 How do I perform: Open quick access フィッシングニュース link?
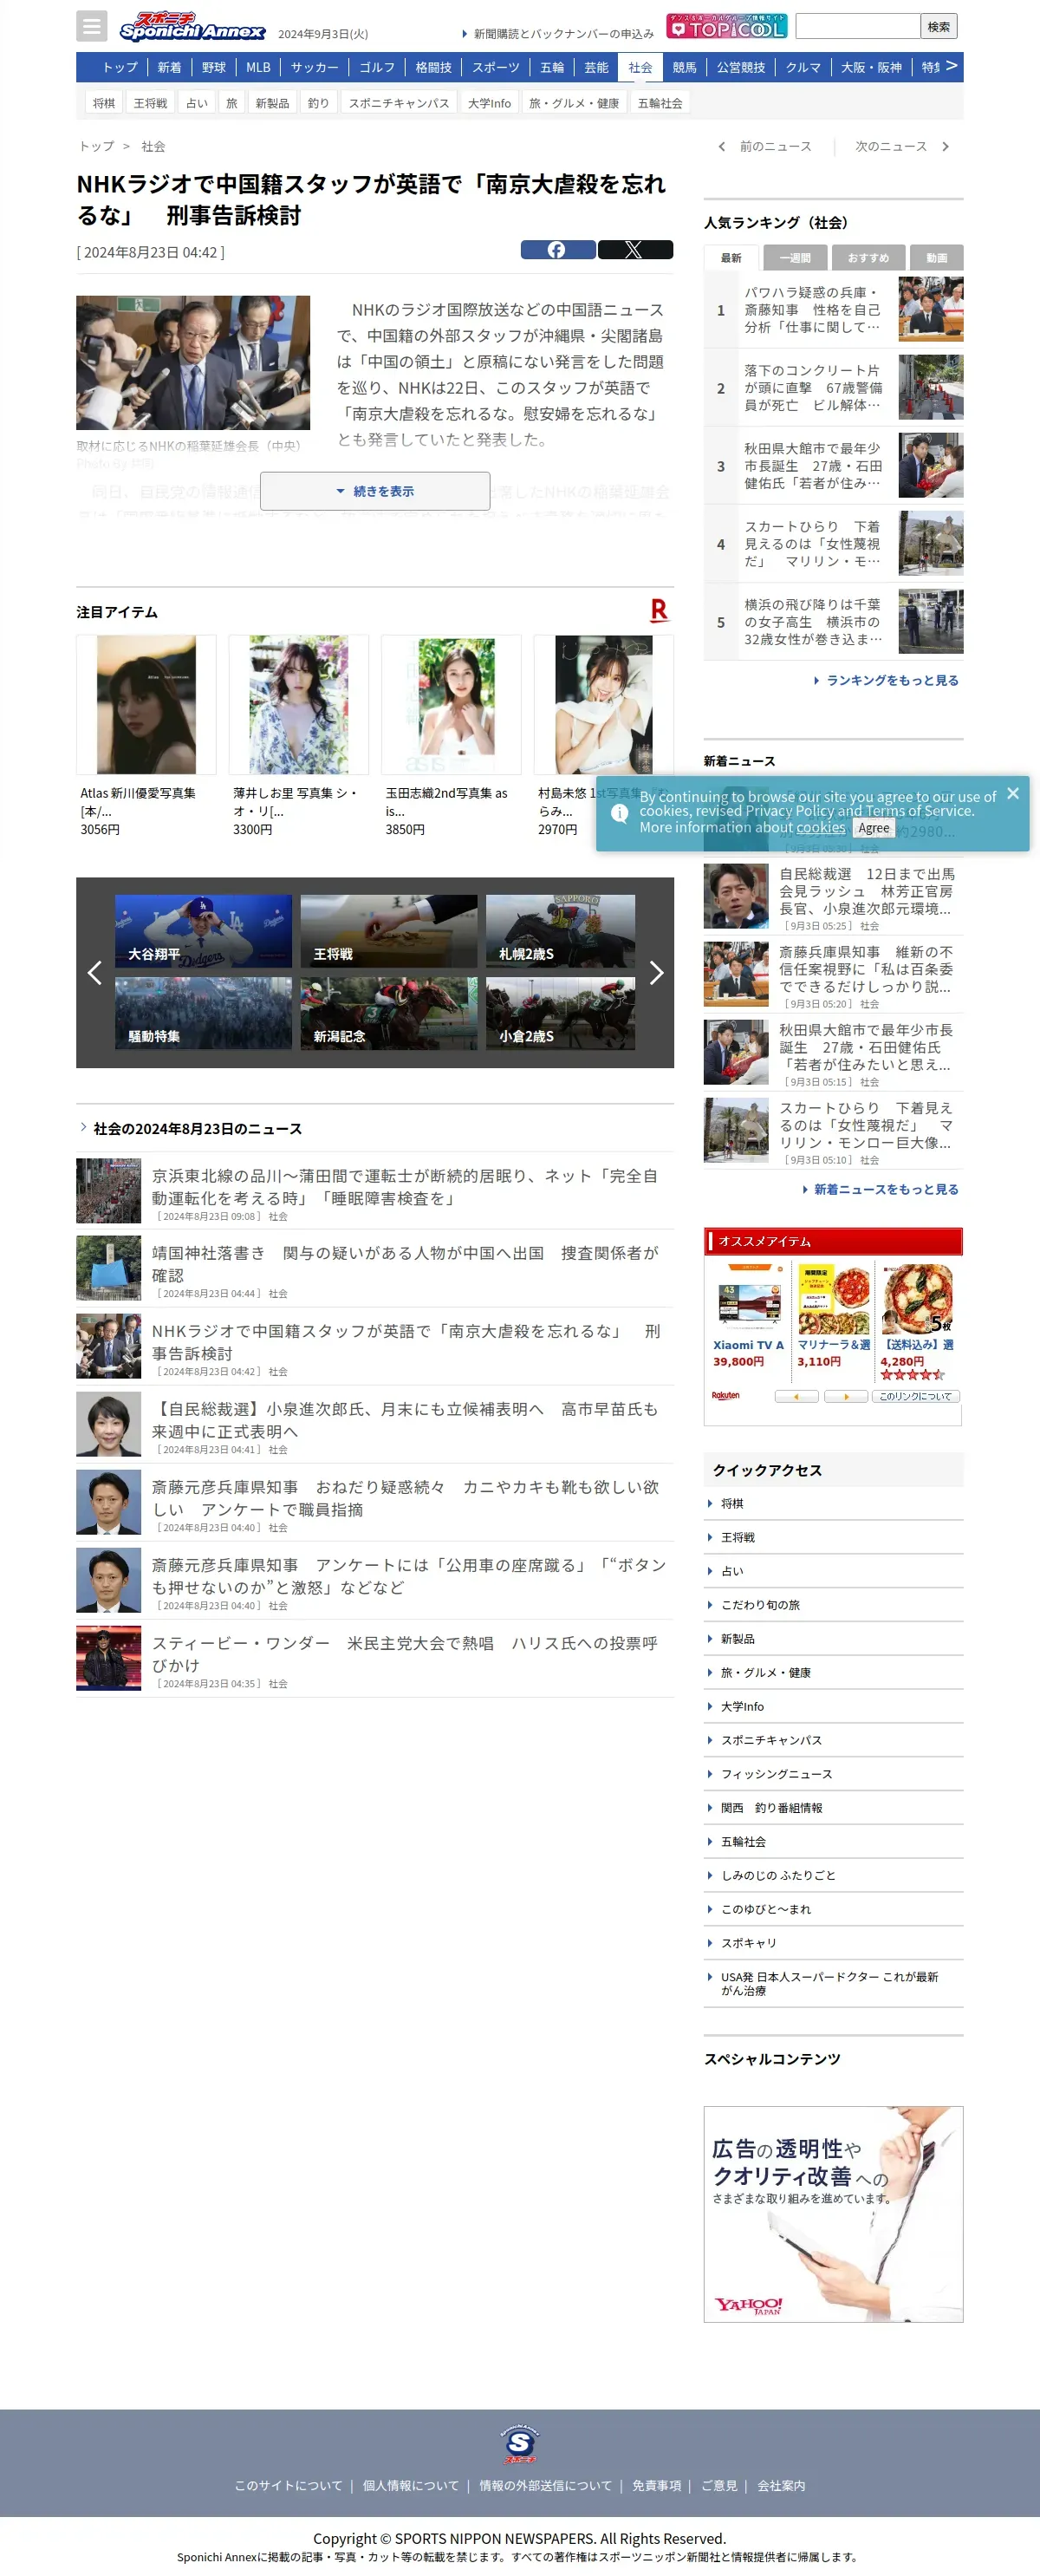[777, 1774]
